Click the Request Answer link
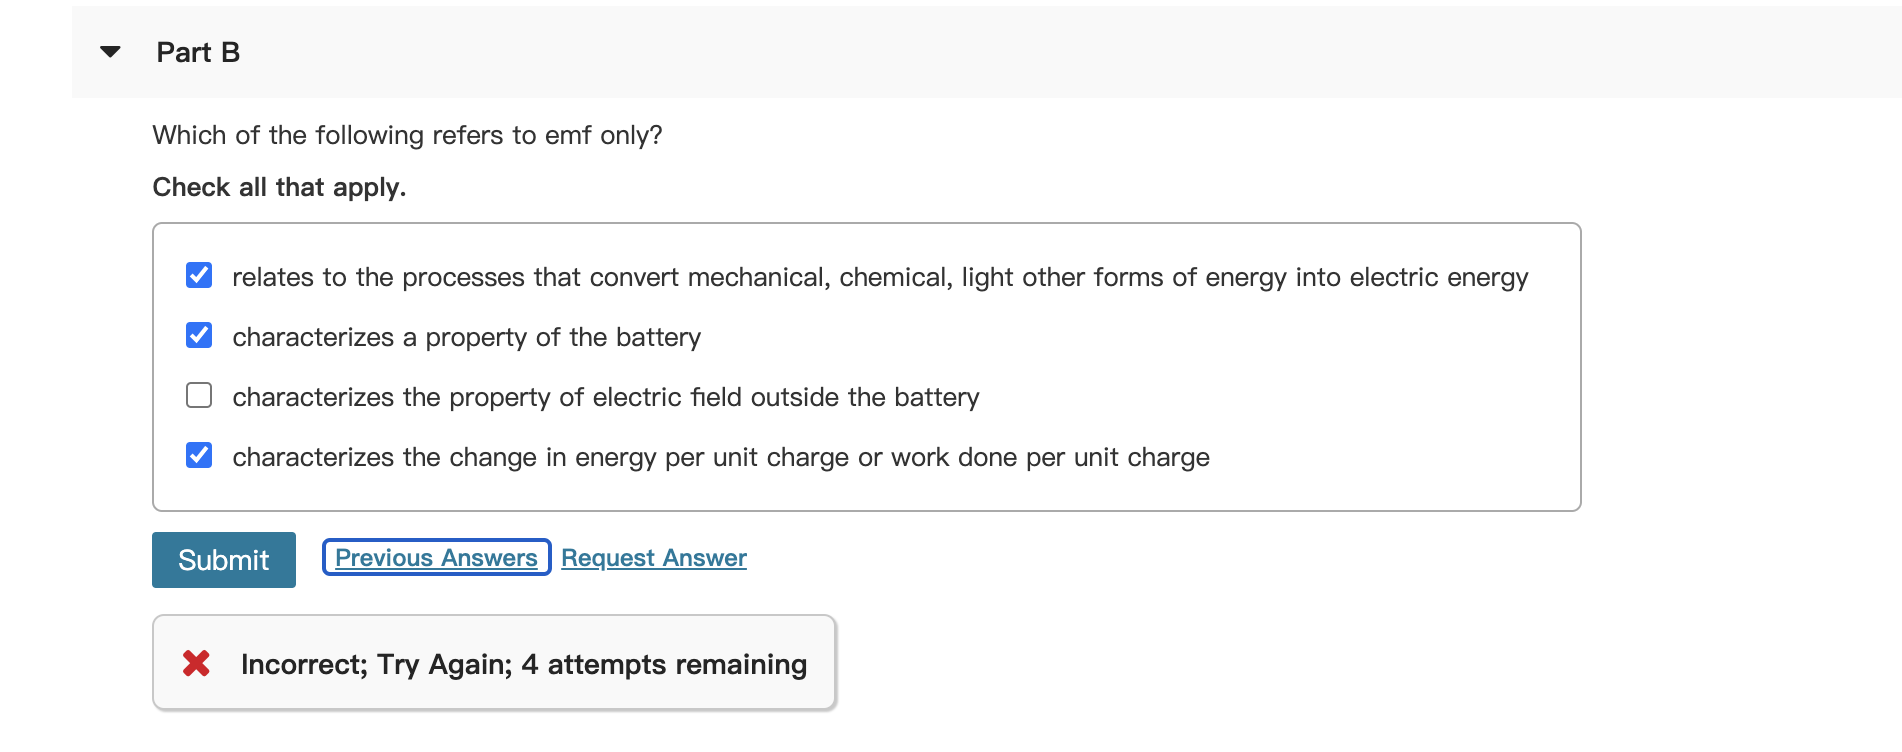Image resolution: width=1902 pixels, height=752 pixels. (x=653, y=558)
